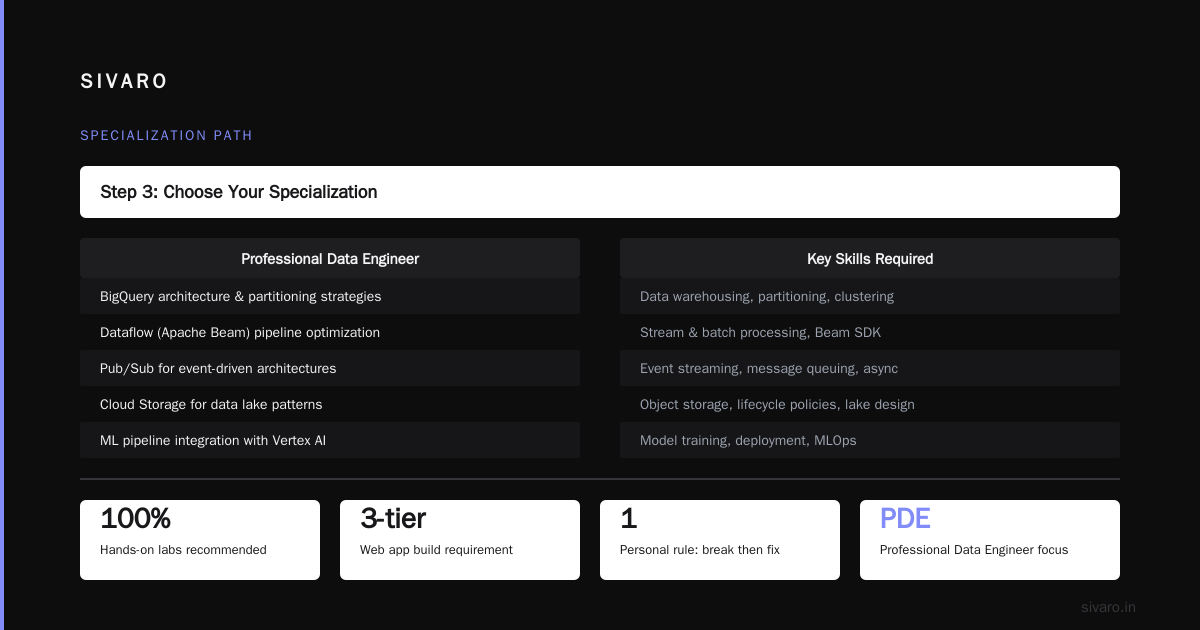Open the sivaro.in footer link
The height and width of the screenshot is (630, 1200).
tap(1108, 607)
